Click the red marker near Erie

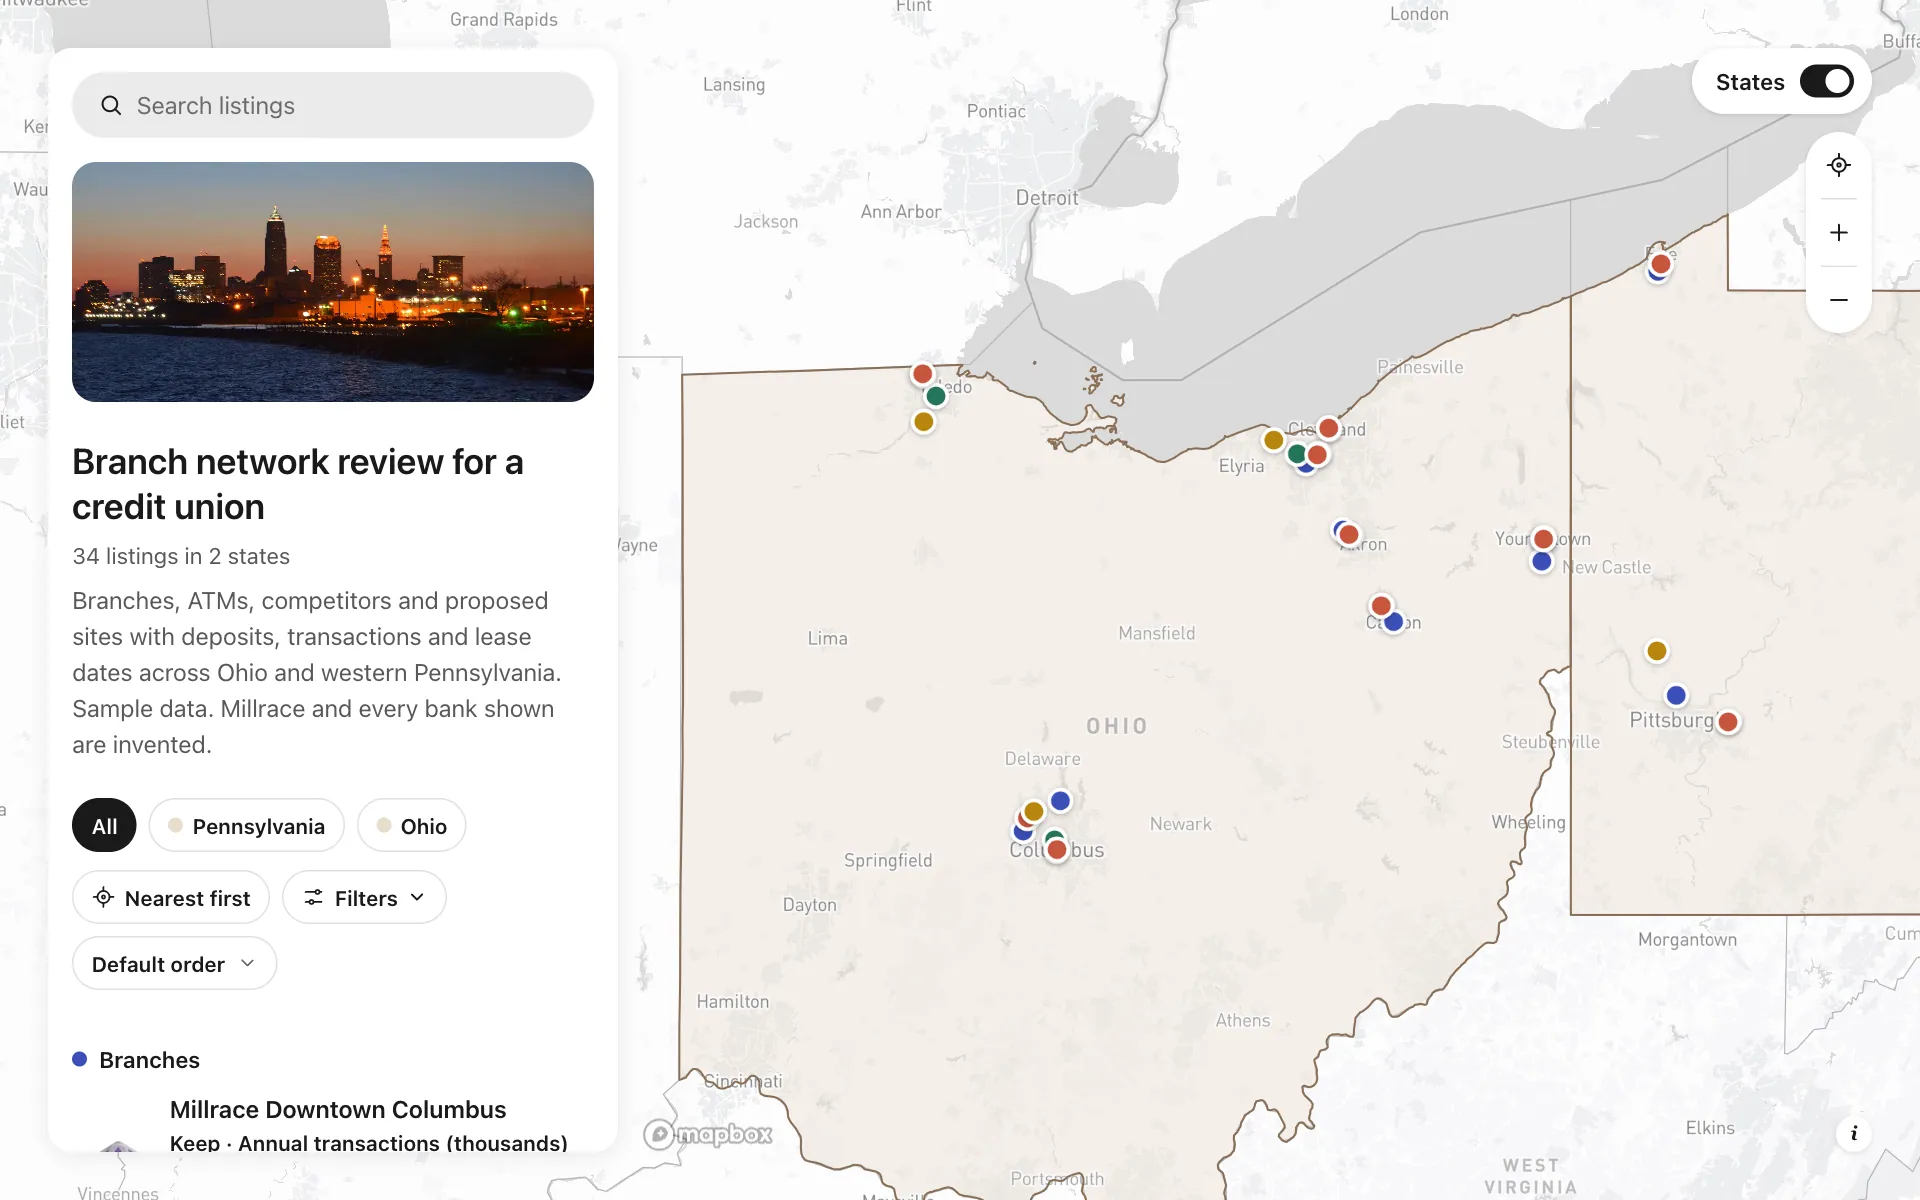[1661, 264]
